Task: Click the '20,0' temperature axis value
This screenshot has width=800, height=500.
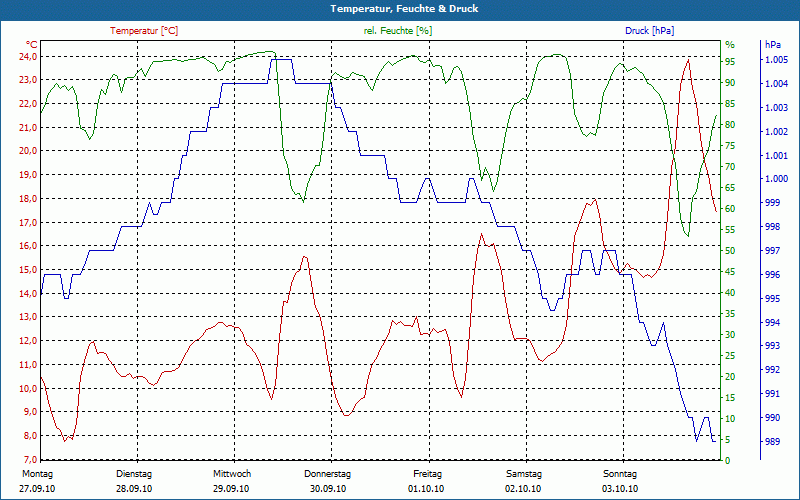Action: (x=29, y=151)
